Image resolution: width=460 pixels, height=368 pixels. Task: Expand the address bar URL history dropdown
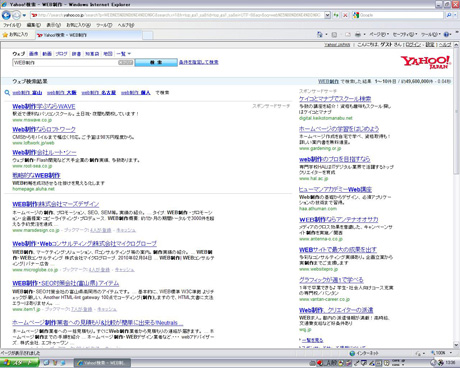point(328,15)
